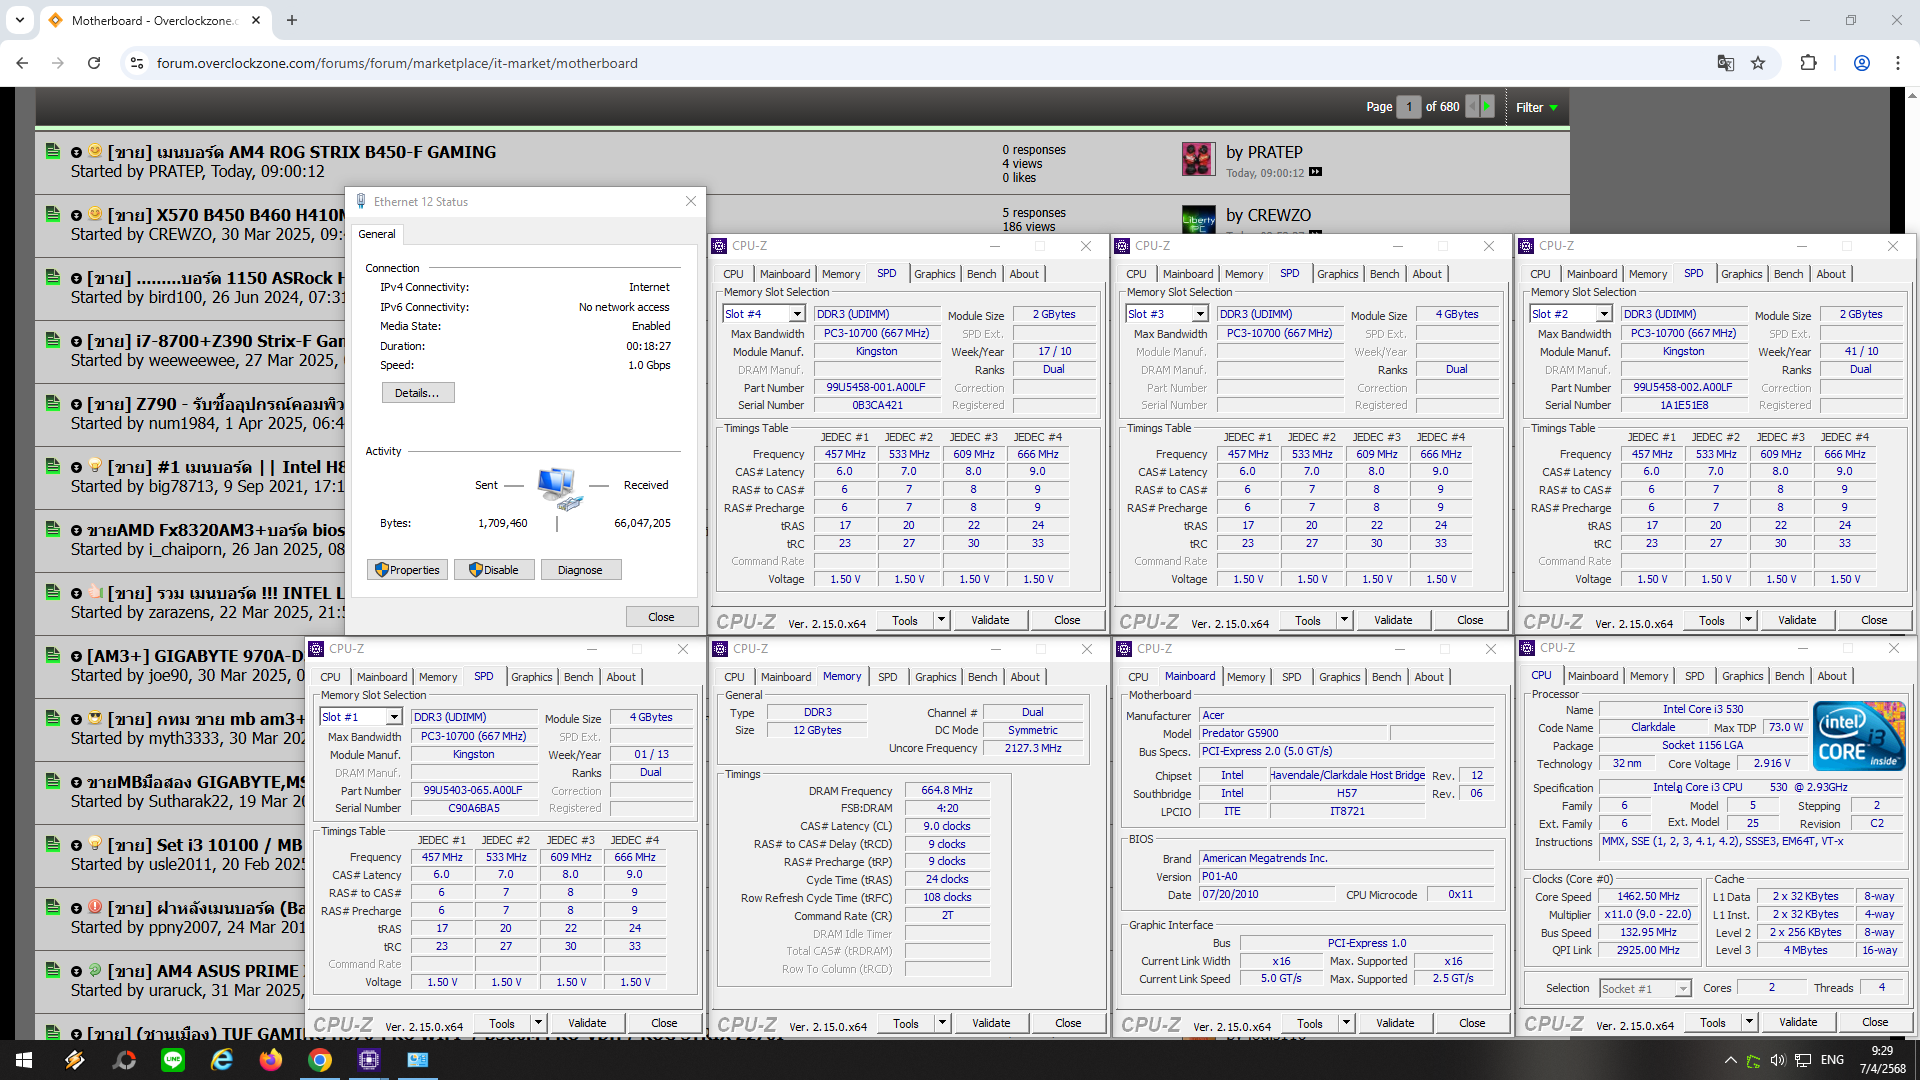Click the page number input box

[1408, 106]
